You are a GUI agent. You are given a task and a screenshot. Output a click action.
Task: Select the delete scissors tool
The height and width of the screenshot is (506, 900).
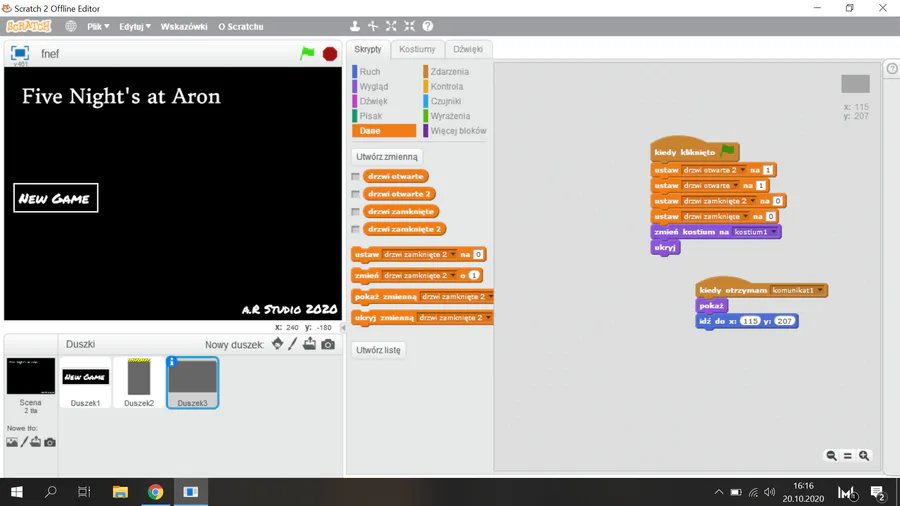[373, 26]
